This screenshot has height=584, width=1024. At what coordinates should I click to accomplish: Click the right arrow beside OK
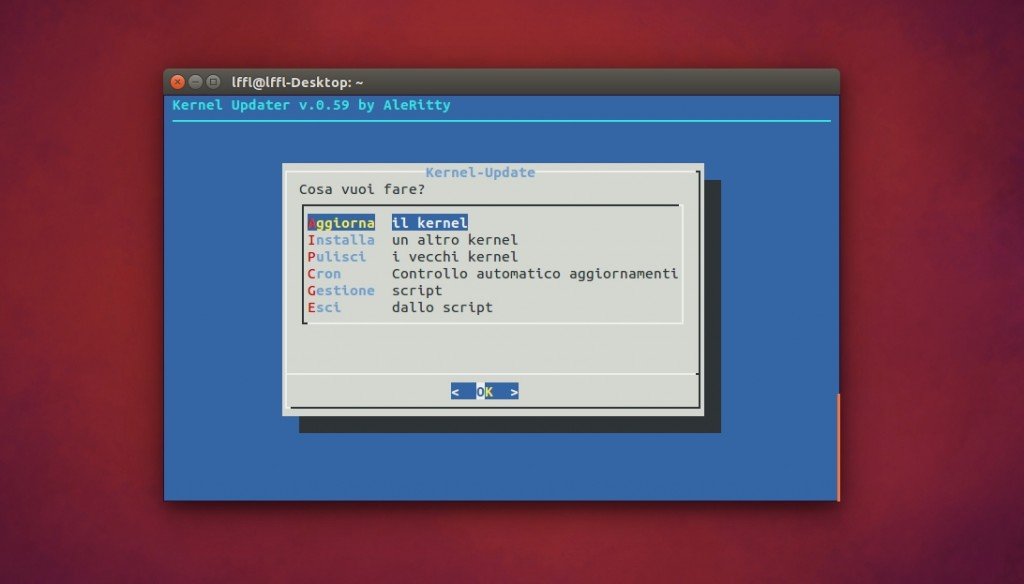[x=513, y=391]
